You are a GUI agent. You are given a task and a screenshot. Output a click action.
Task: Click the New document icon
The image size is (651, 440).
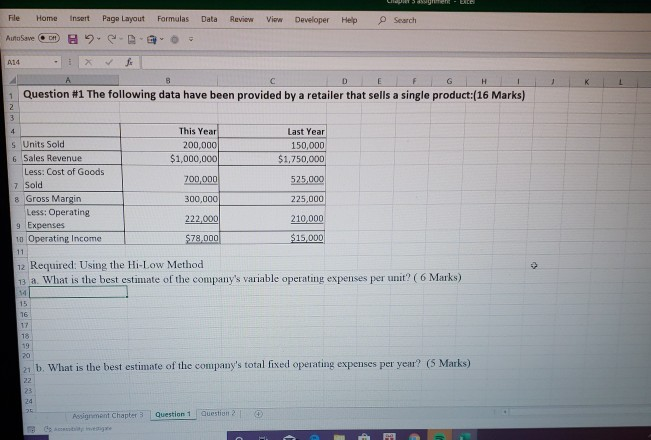[x=131, y=39]
